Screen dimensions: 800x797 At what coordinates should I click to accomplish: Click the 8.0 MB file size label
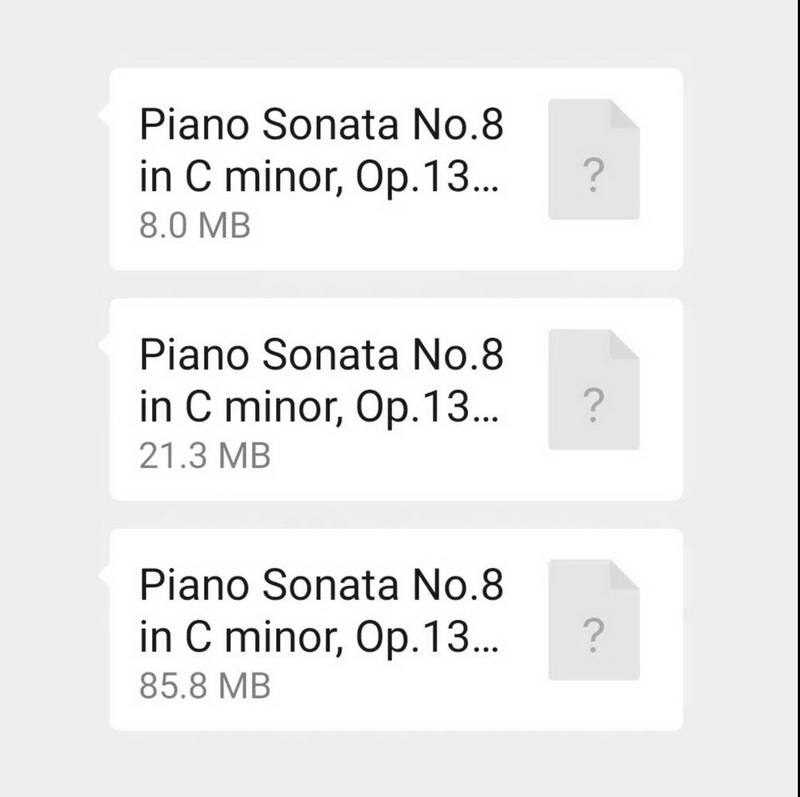click(x=195, y=226)
